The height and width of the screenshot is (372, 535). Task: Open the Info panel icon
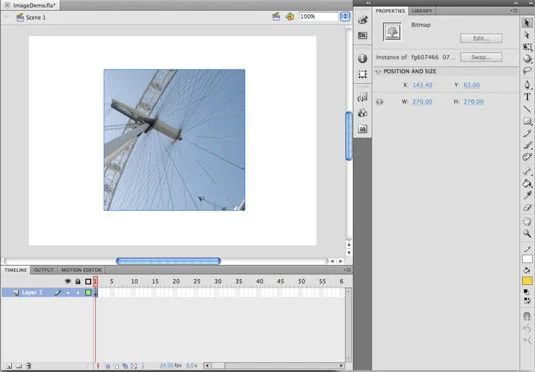point(362,58)
